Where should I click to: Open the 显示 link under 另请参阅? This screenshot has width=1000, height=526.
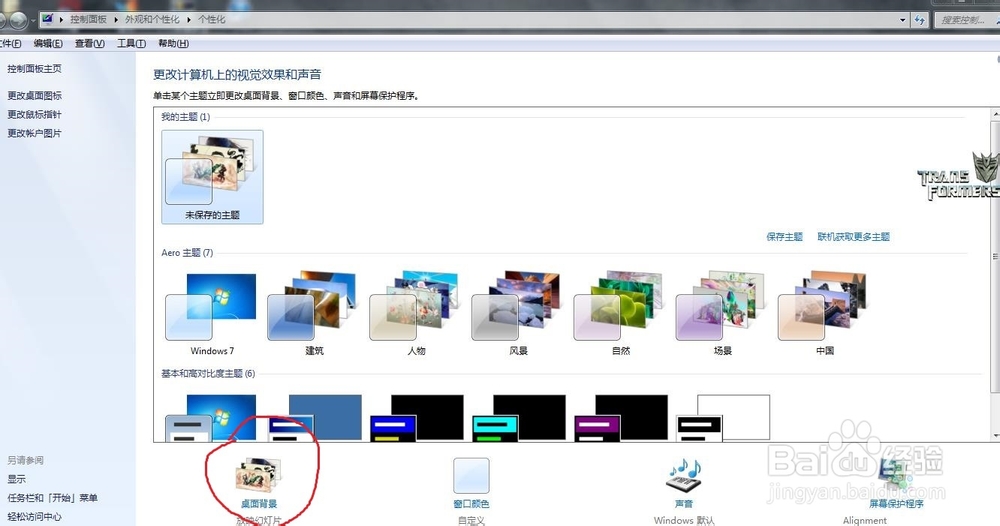coord(17,479)
